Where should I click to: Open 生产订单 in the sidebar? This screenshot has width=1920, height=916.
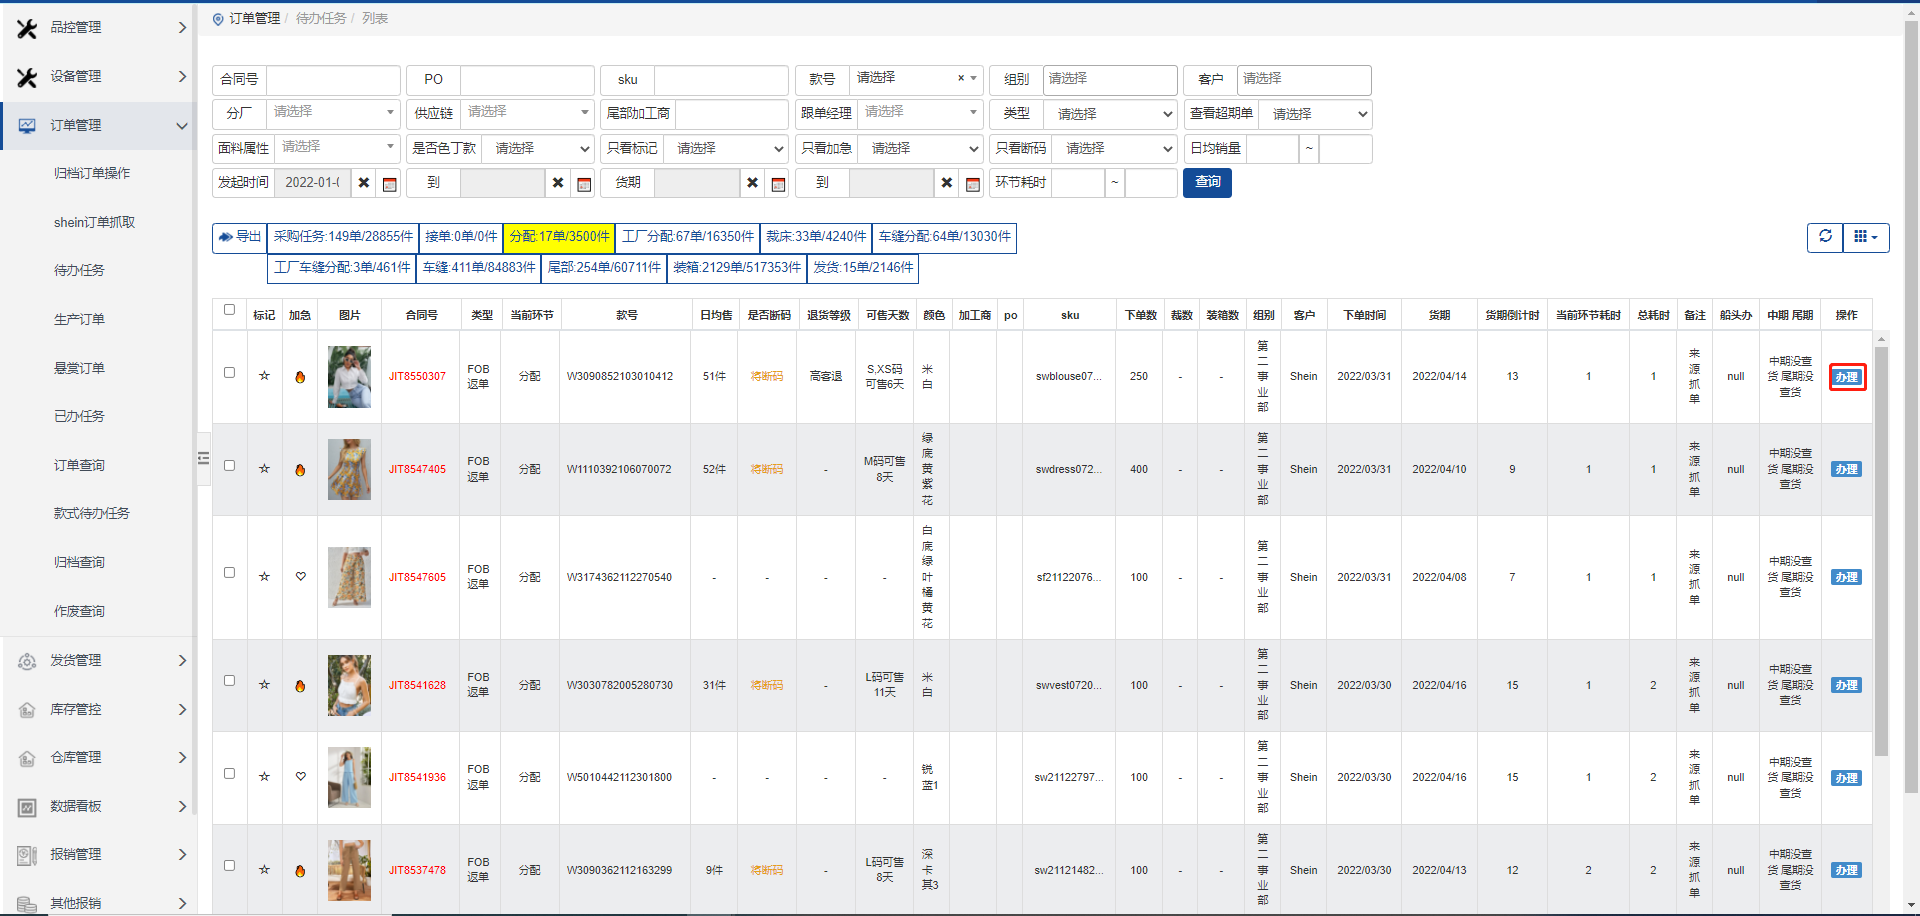[79, 319]
